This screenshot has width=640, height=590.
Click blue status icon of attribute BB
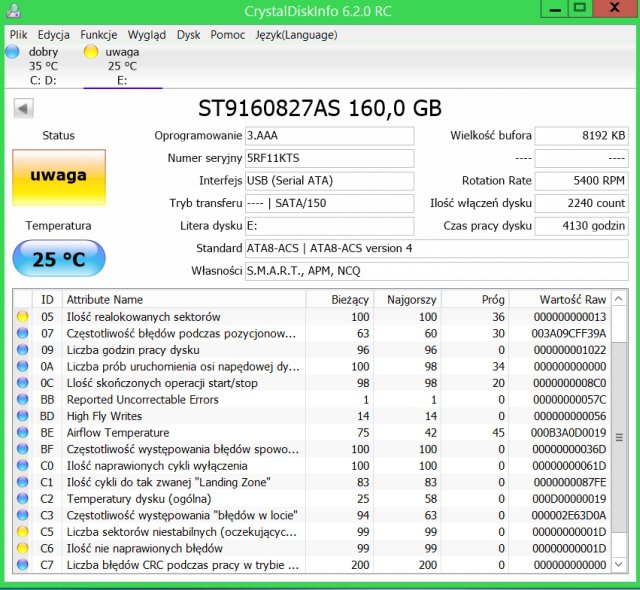click(x=23, y=399)
